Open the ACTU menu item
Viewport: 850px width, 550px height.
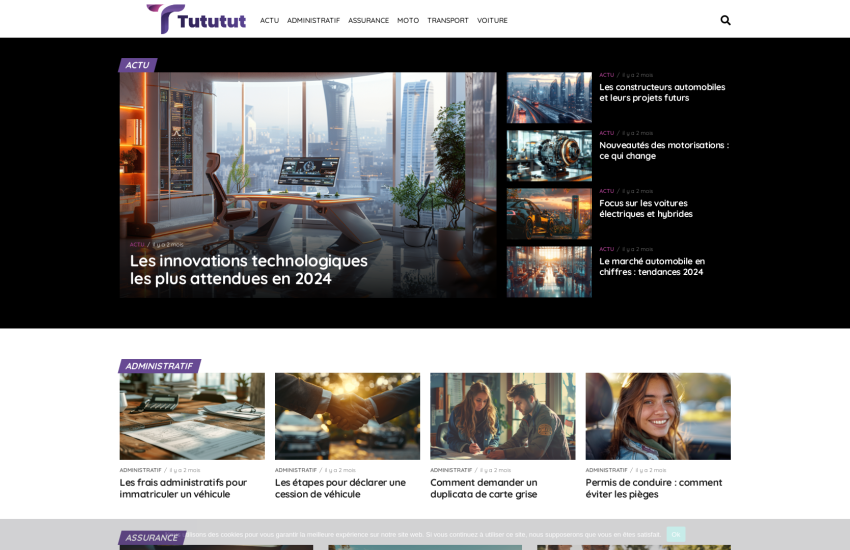[x=269, y=20]
